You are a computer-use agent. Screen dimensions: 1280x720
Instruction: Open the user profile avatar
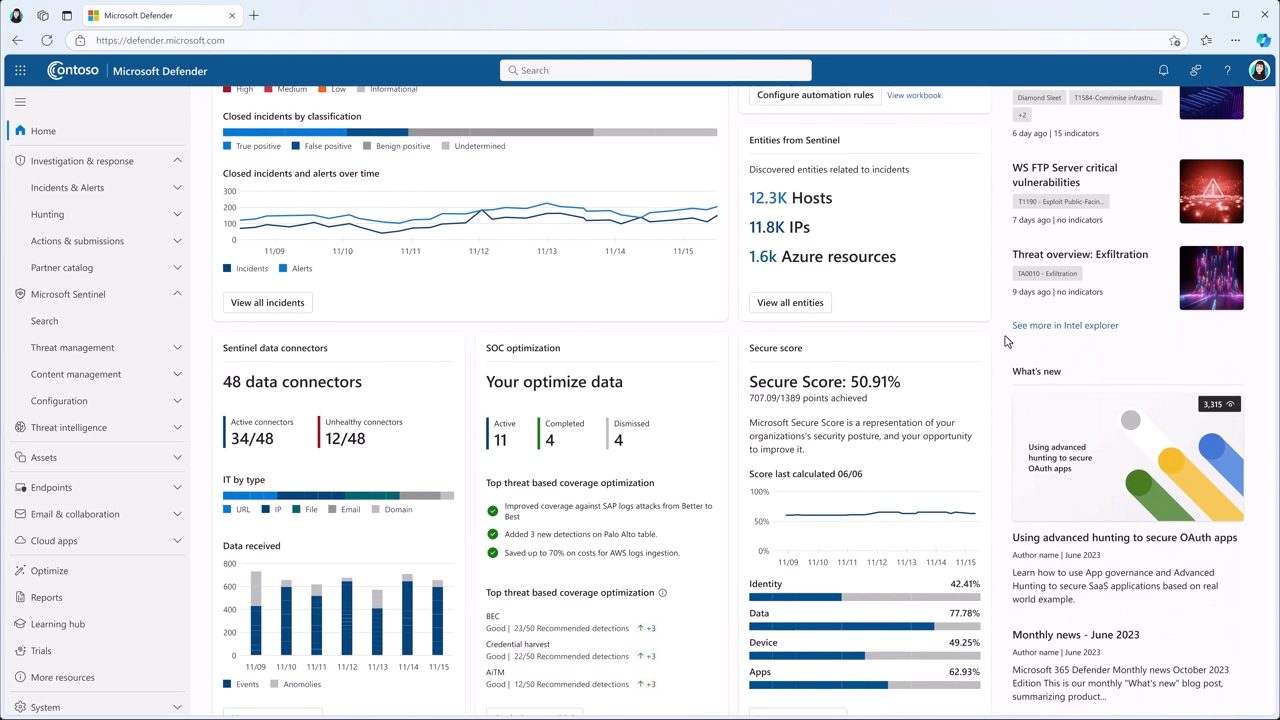(1259, 71)
